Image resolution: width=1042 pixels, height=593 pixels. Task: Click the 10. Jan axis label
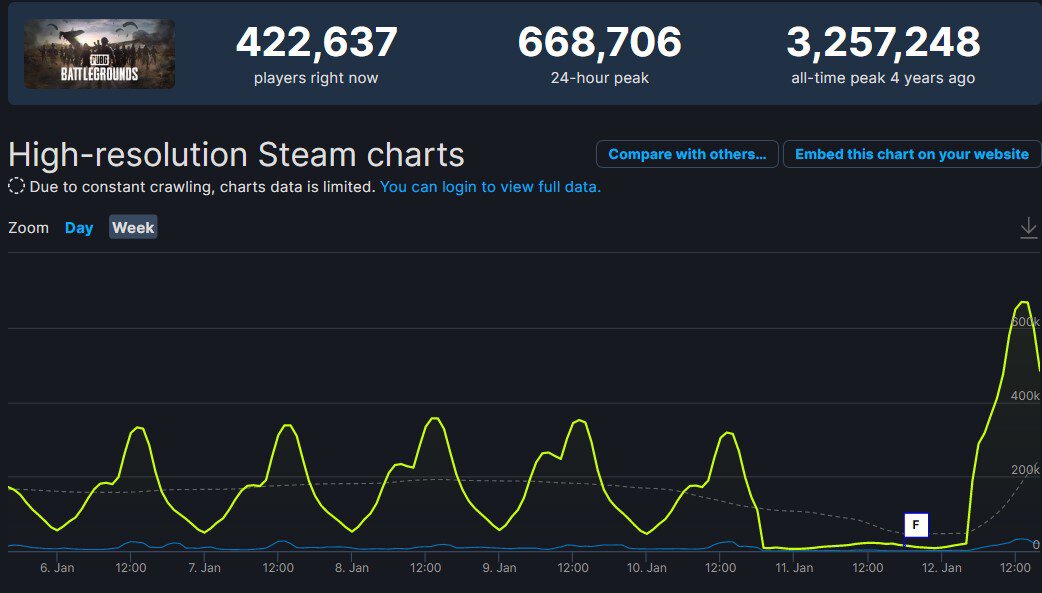[646, 568]
